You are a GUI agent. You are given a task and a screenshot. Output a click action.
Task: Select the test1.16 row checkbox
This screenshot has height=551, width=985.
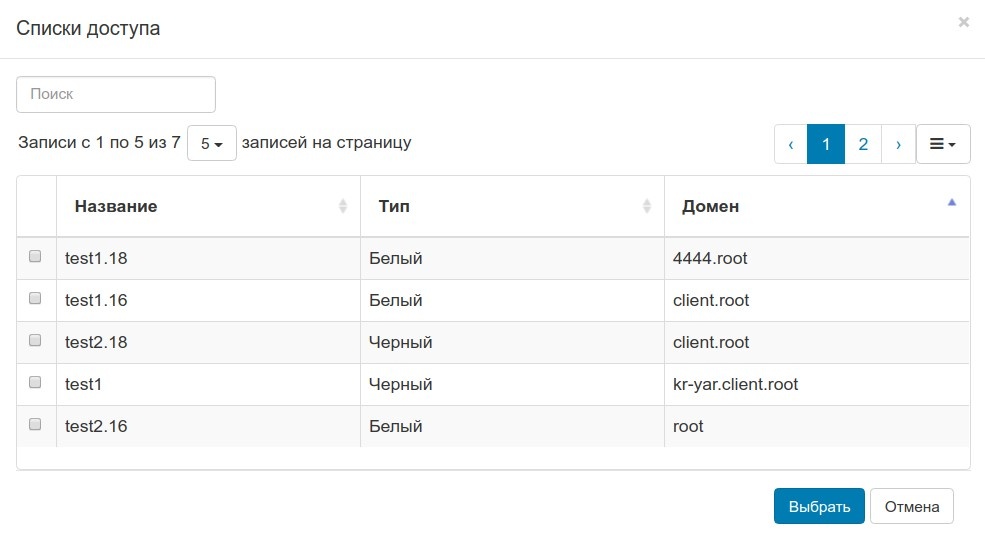point(35,299)
